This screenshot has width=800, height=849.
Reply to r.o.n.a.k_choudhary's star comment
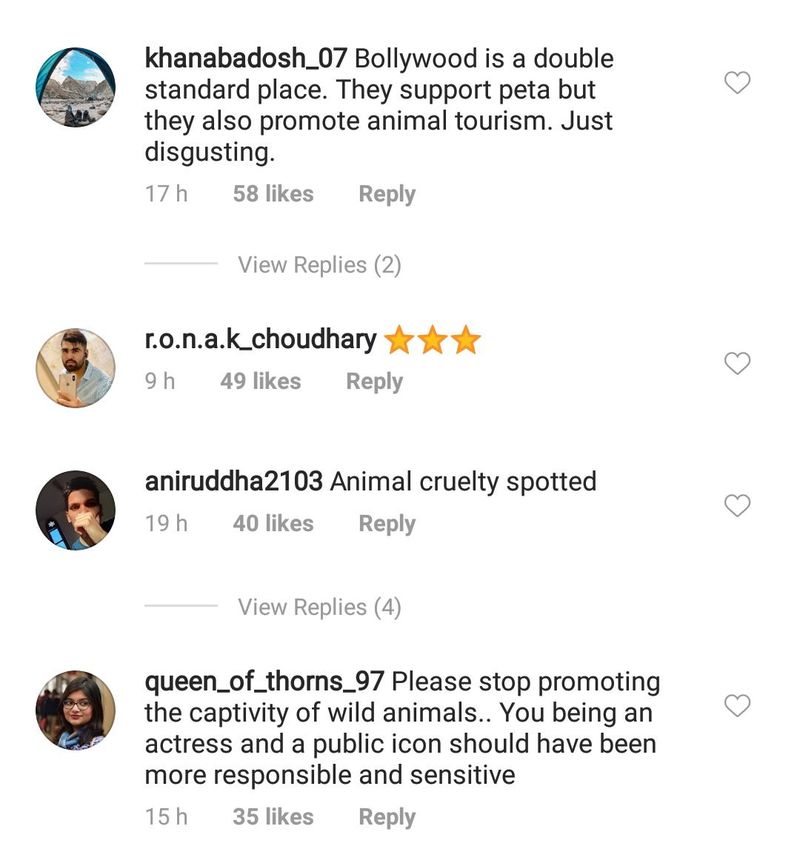click(374, 381)
